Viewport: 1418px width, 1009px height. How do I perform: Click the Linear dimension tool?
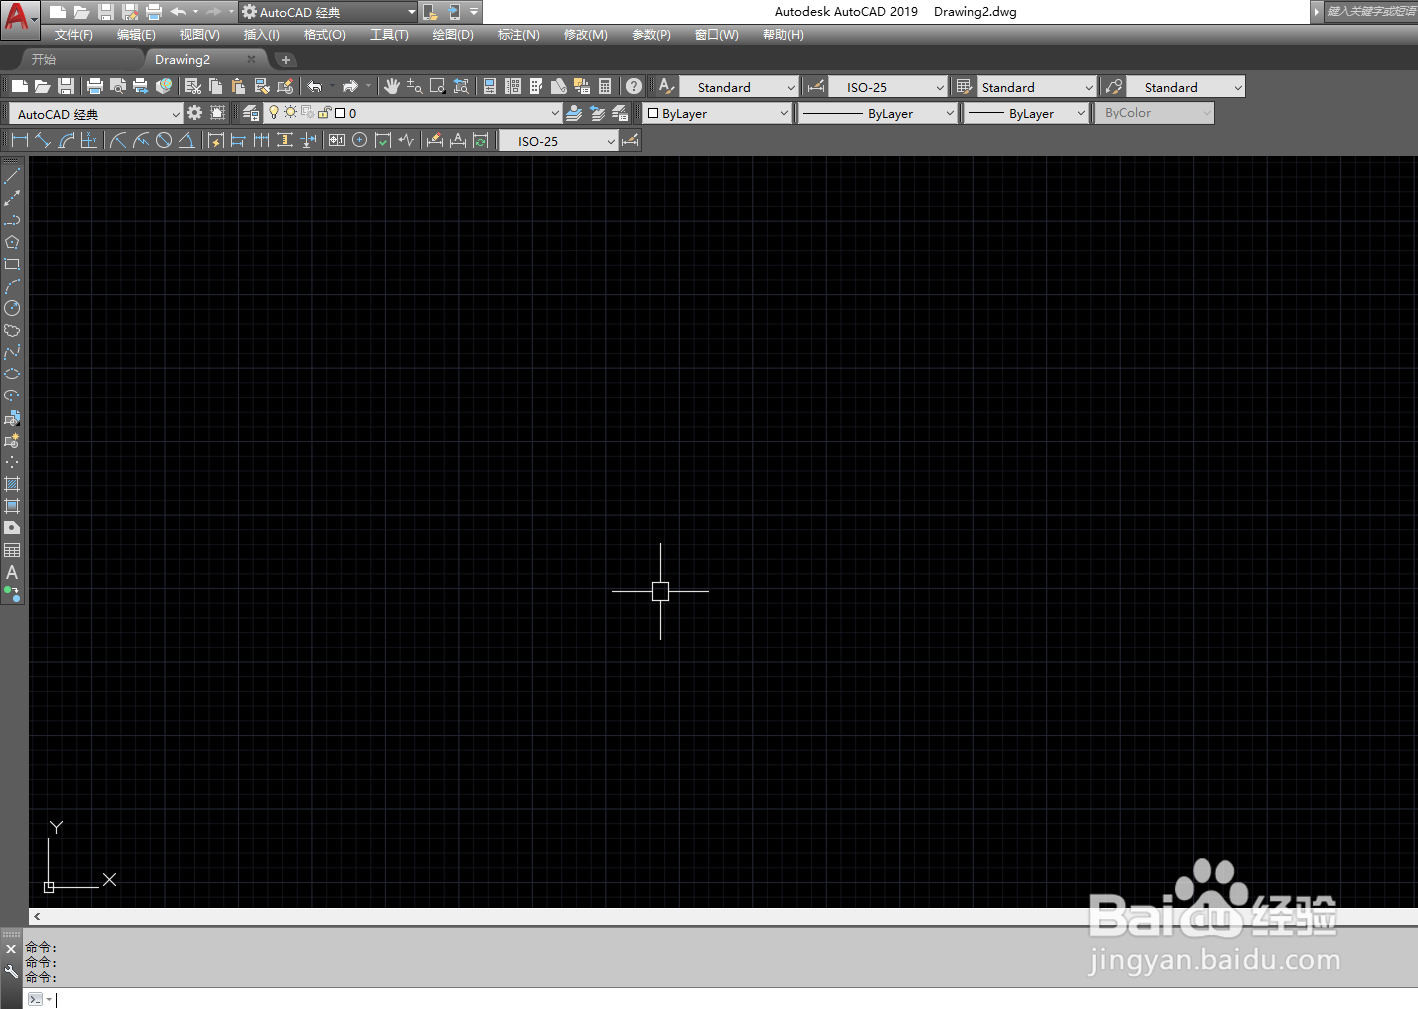(x=20, y=141)
